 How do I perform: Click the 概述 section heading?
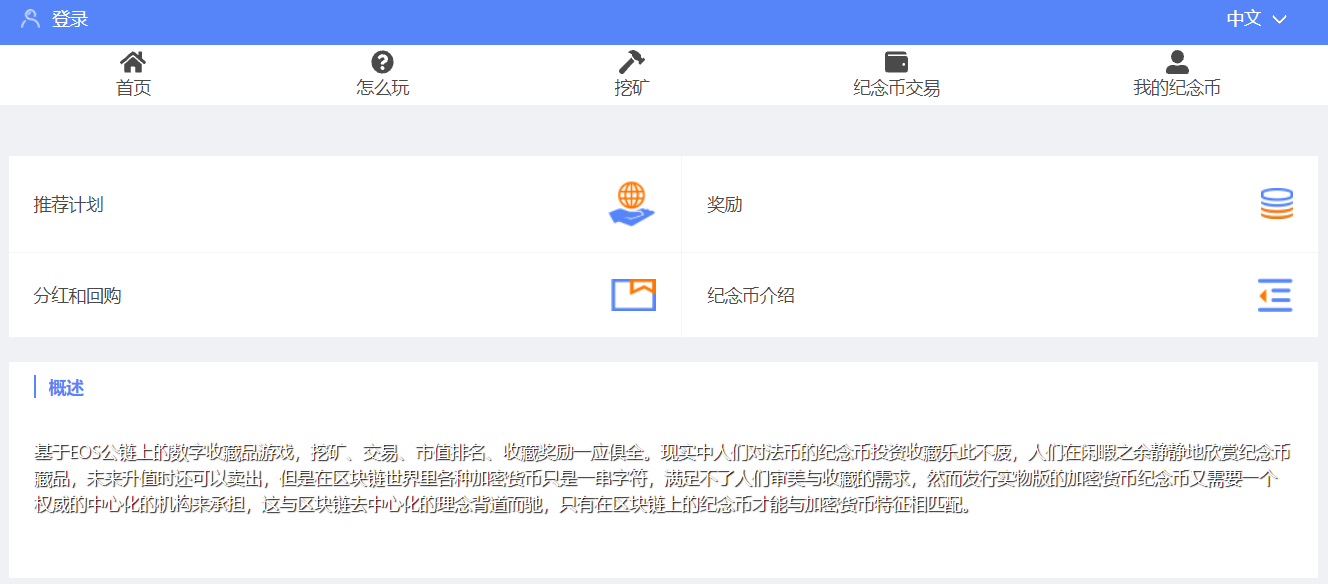(66, 388)
